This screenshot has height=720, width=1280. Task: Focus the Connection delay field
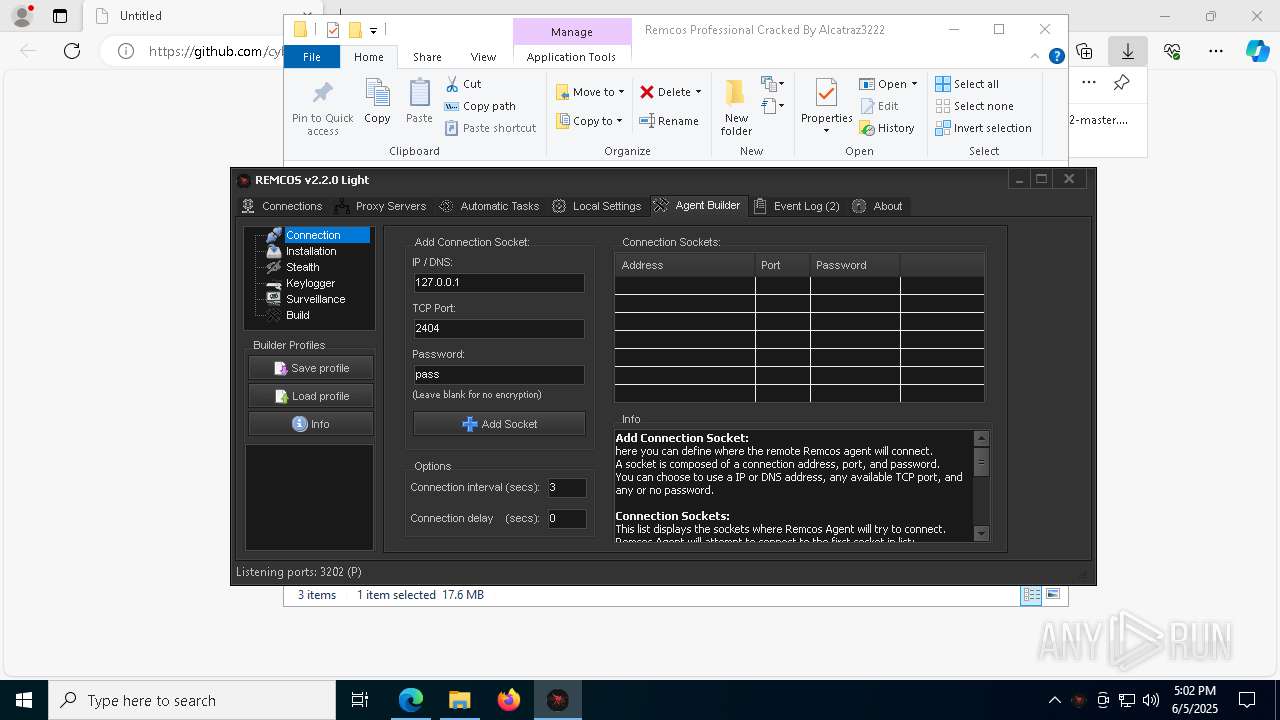pyautogui.click(x=566, y=518)
